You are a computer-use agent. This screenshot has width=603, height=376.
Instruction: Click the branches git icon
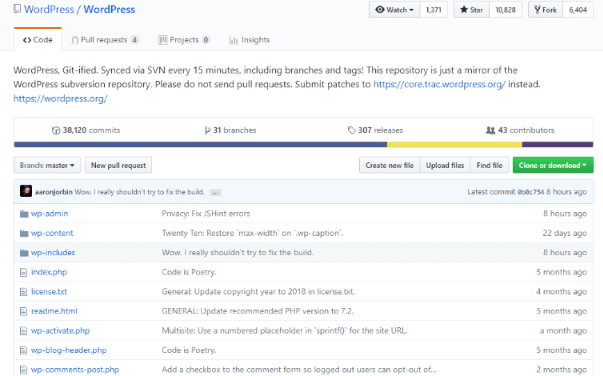pyautogui.click(x=208, y=131)
